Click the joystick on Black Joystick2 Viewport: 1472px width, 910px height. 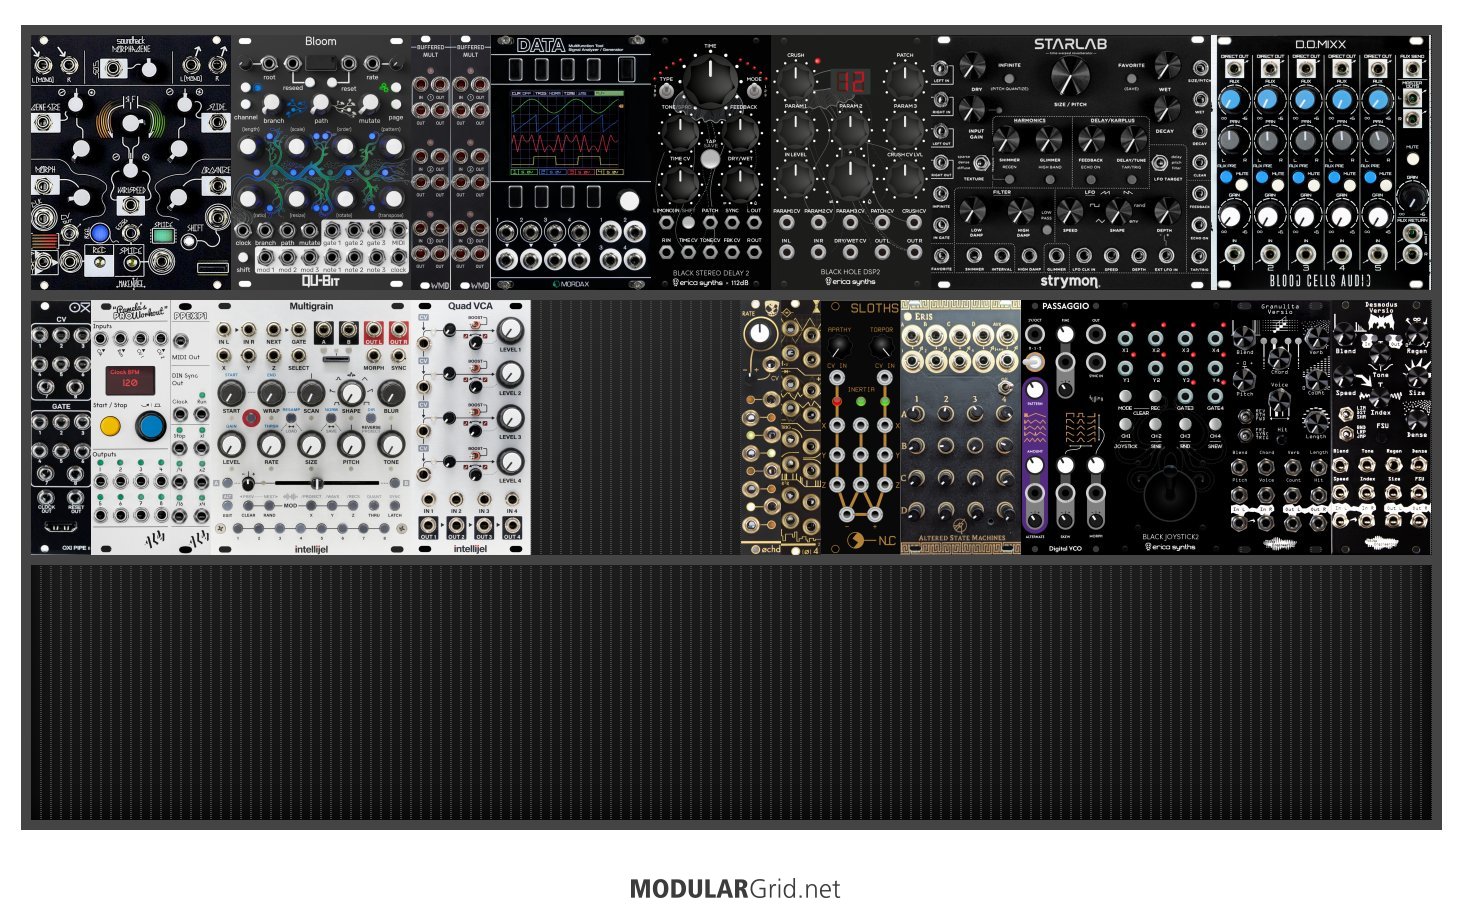click(1170, 493)
